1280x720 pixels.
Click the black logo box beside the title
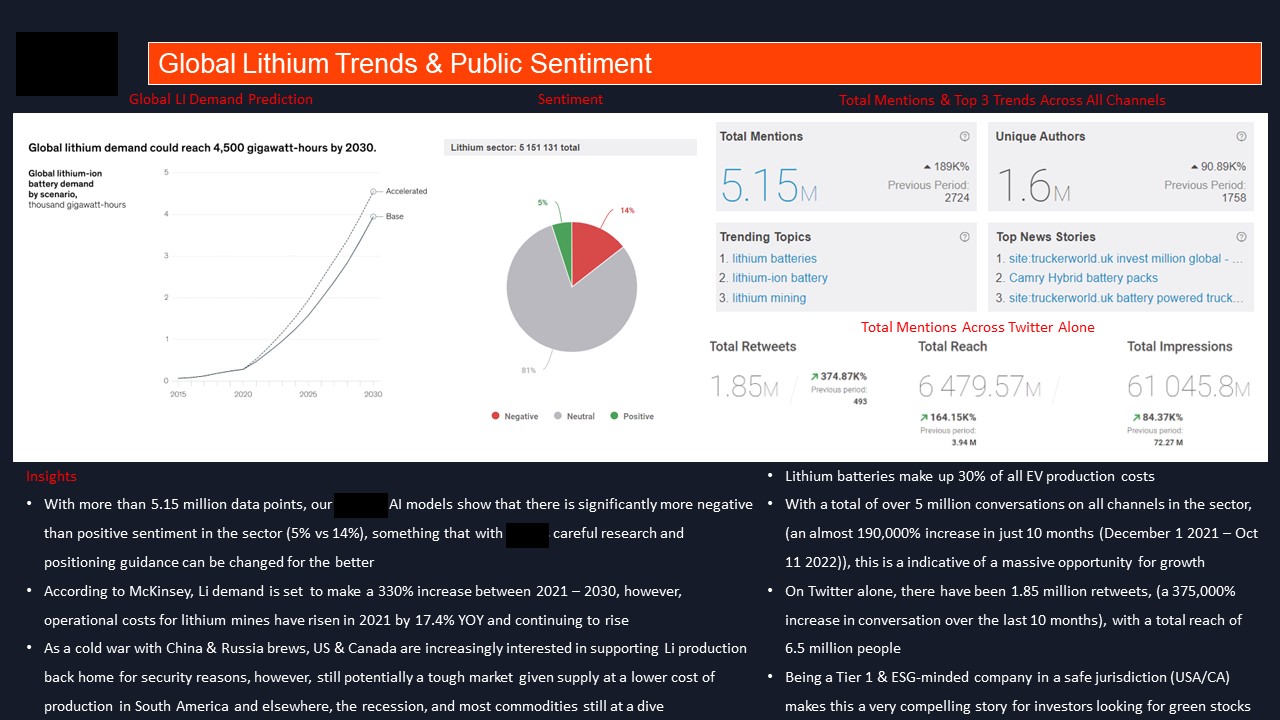67,64
